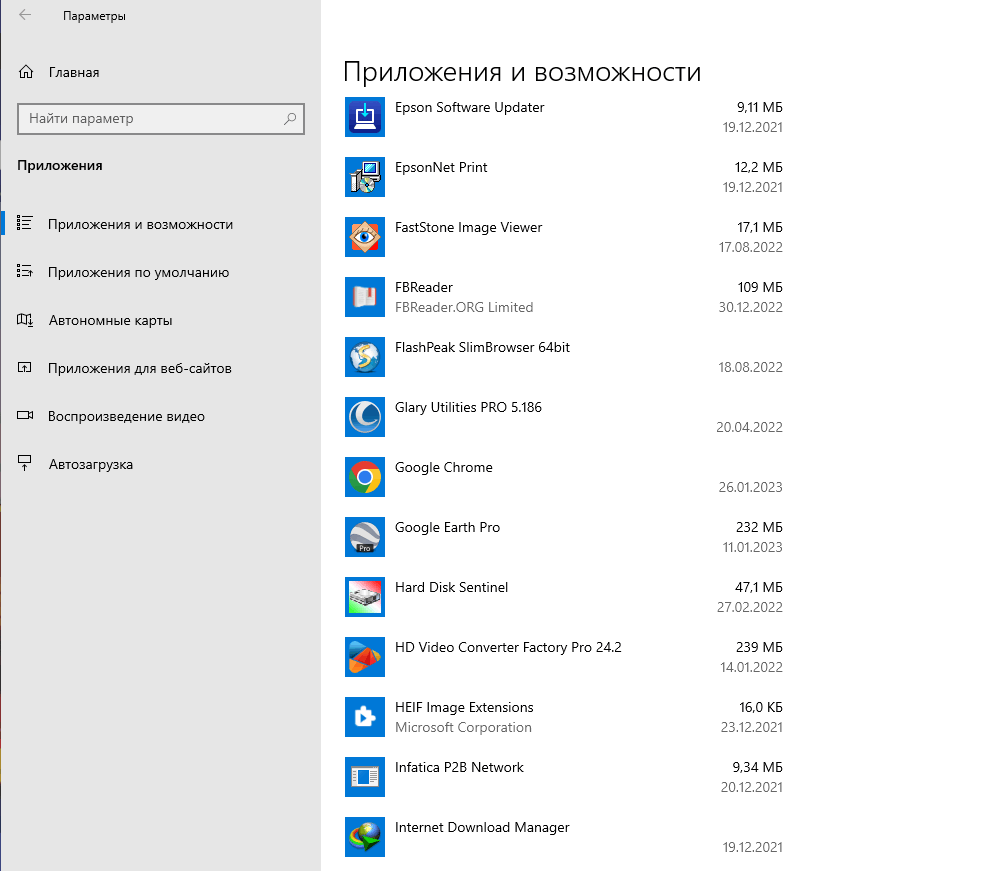Click the Internet Download Manager icon
The image size is (996, 871).
click(x=365, y=837)
